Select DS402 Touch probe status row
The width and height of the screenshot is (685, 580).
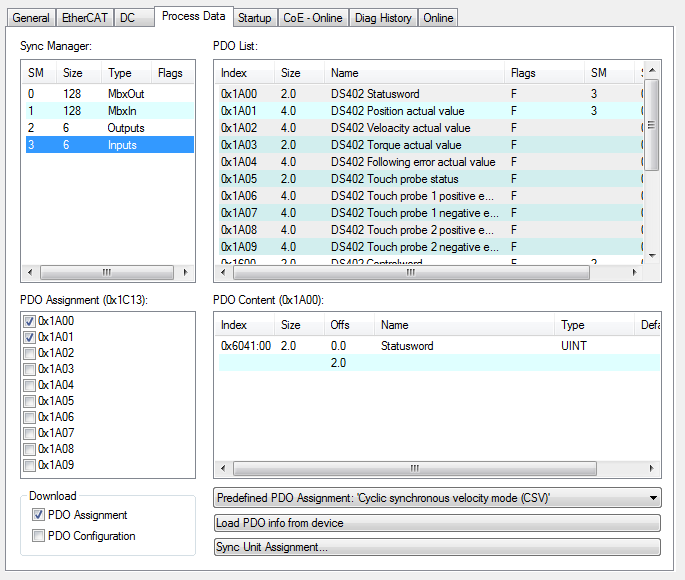point(430,179)
